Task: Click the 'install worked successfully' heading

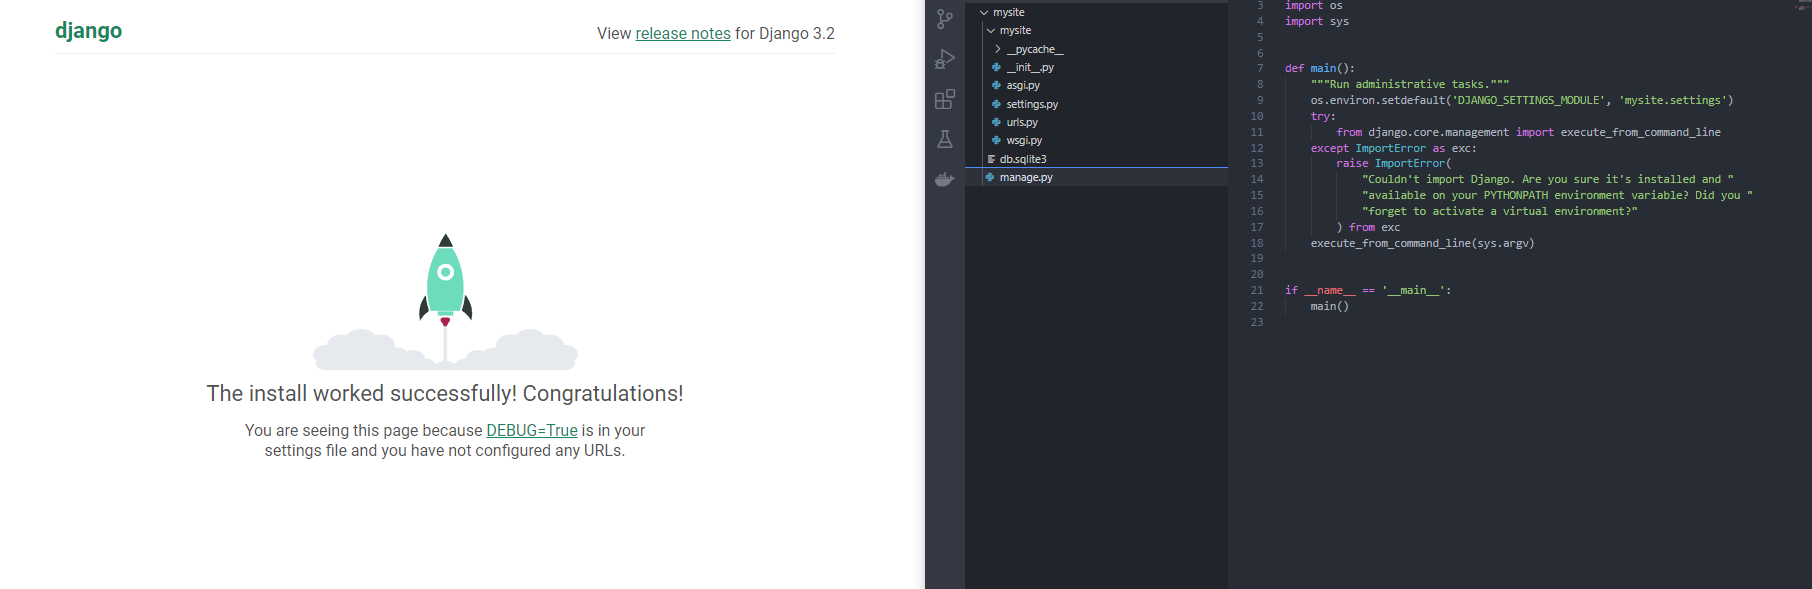Action: coord(445,393)
